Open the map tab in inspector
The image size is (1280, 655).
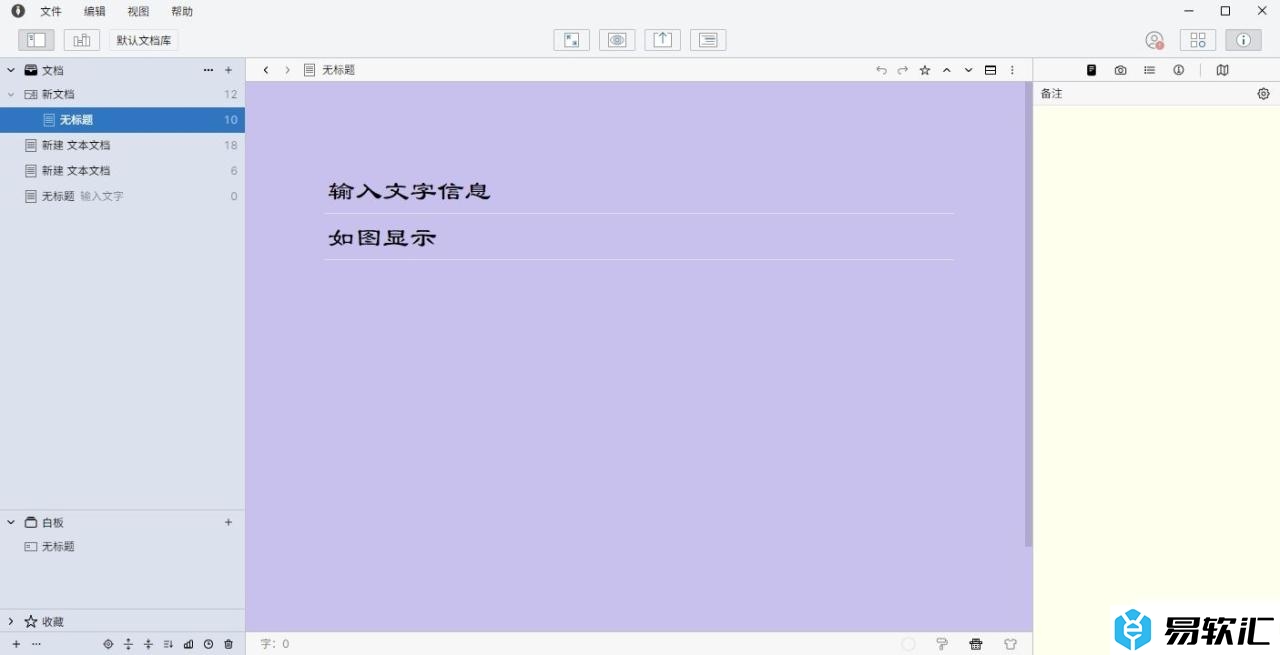pyautogui.click(x=1222, y=70)
